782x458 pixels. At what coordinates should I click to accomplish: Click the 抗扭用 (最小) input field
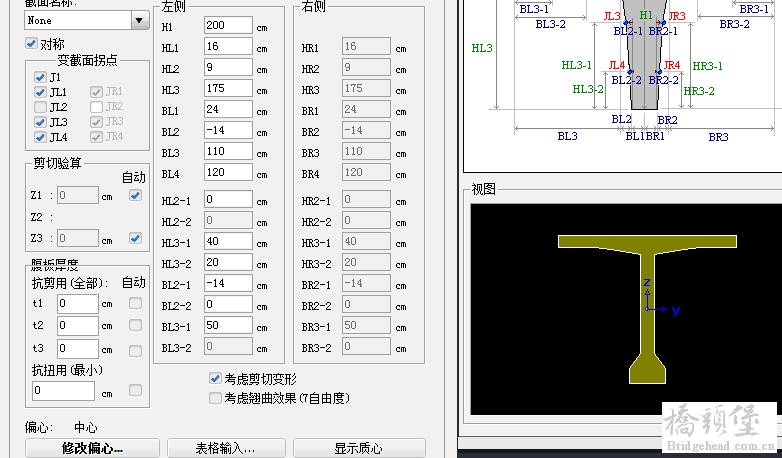[63, 391]
